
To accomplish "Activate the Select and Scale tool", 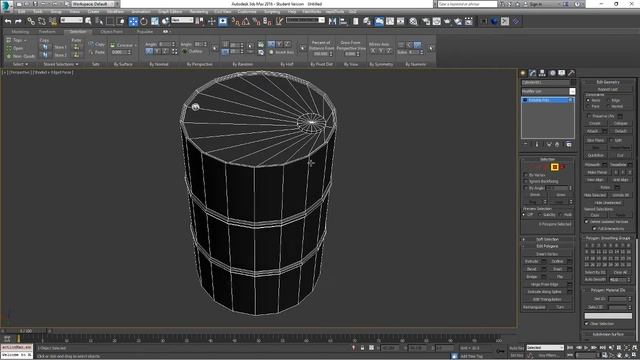I will pos(155,21).
